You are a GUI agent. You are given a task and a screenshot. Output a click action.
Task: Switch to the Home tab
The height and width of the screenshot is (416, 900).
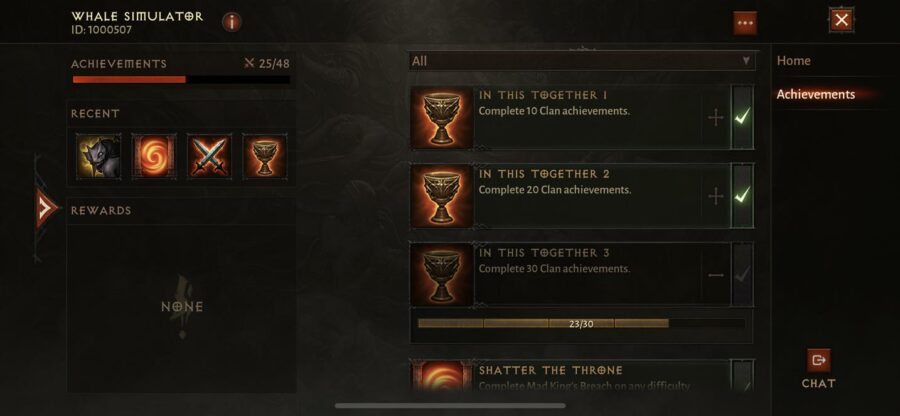click(793, 61)
